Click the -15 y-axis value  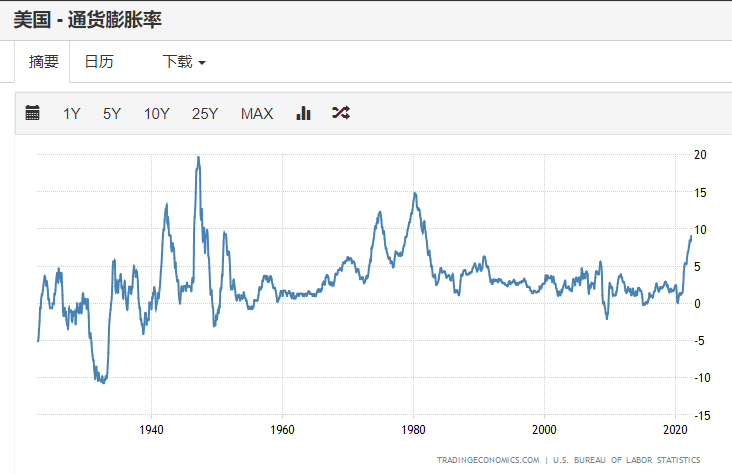(x=702, y=415)
